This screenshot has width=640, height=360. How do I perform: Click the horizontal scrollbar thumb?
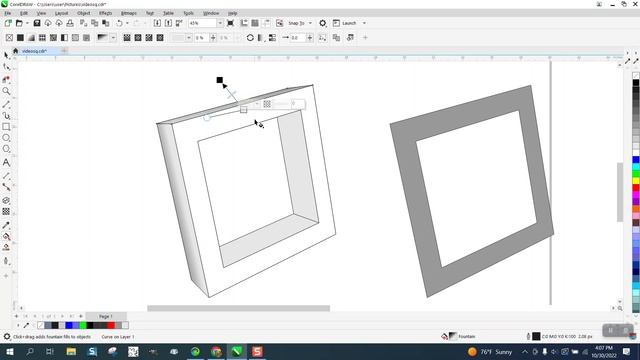coord(238,308)
